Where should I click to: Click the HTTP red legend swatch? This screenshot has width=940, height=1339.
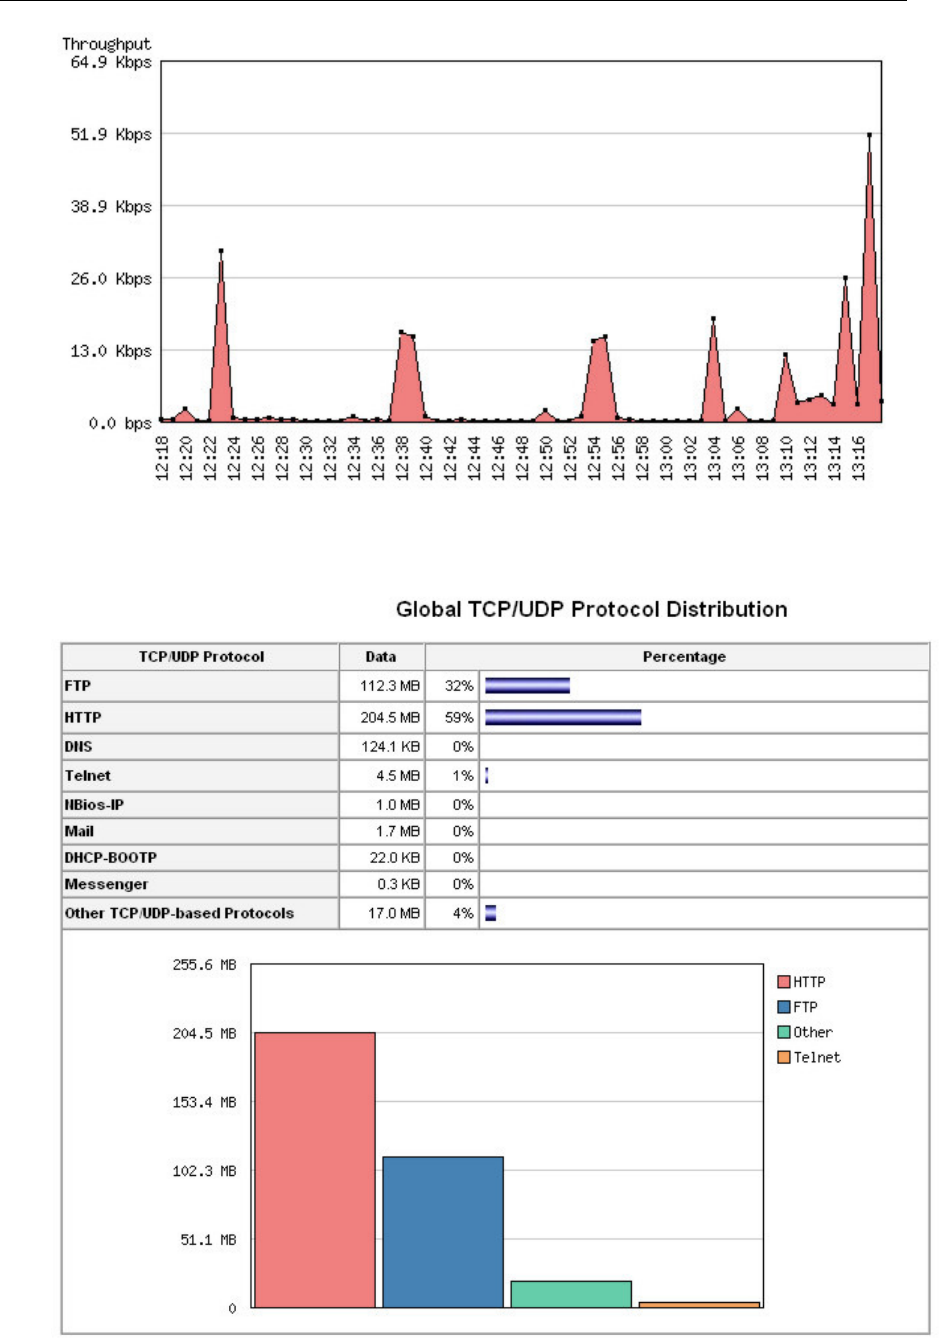click(x=784, y=982)
